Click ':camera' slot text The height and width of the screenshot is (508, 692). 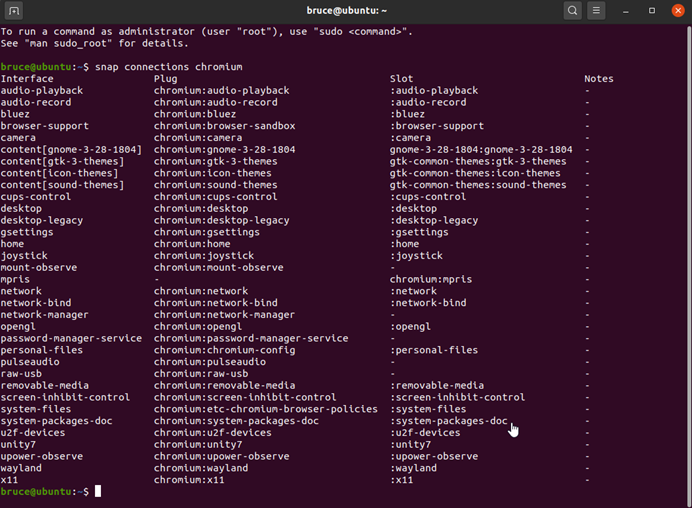[410, 138]
